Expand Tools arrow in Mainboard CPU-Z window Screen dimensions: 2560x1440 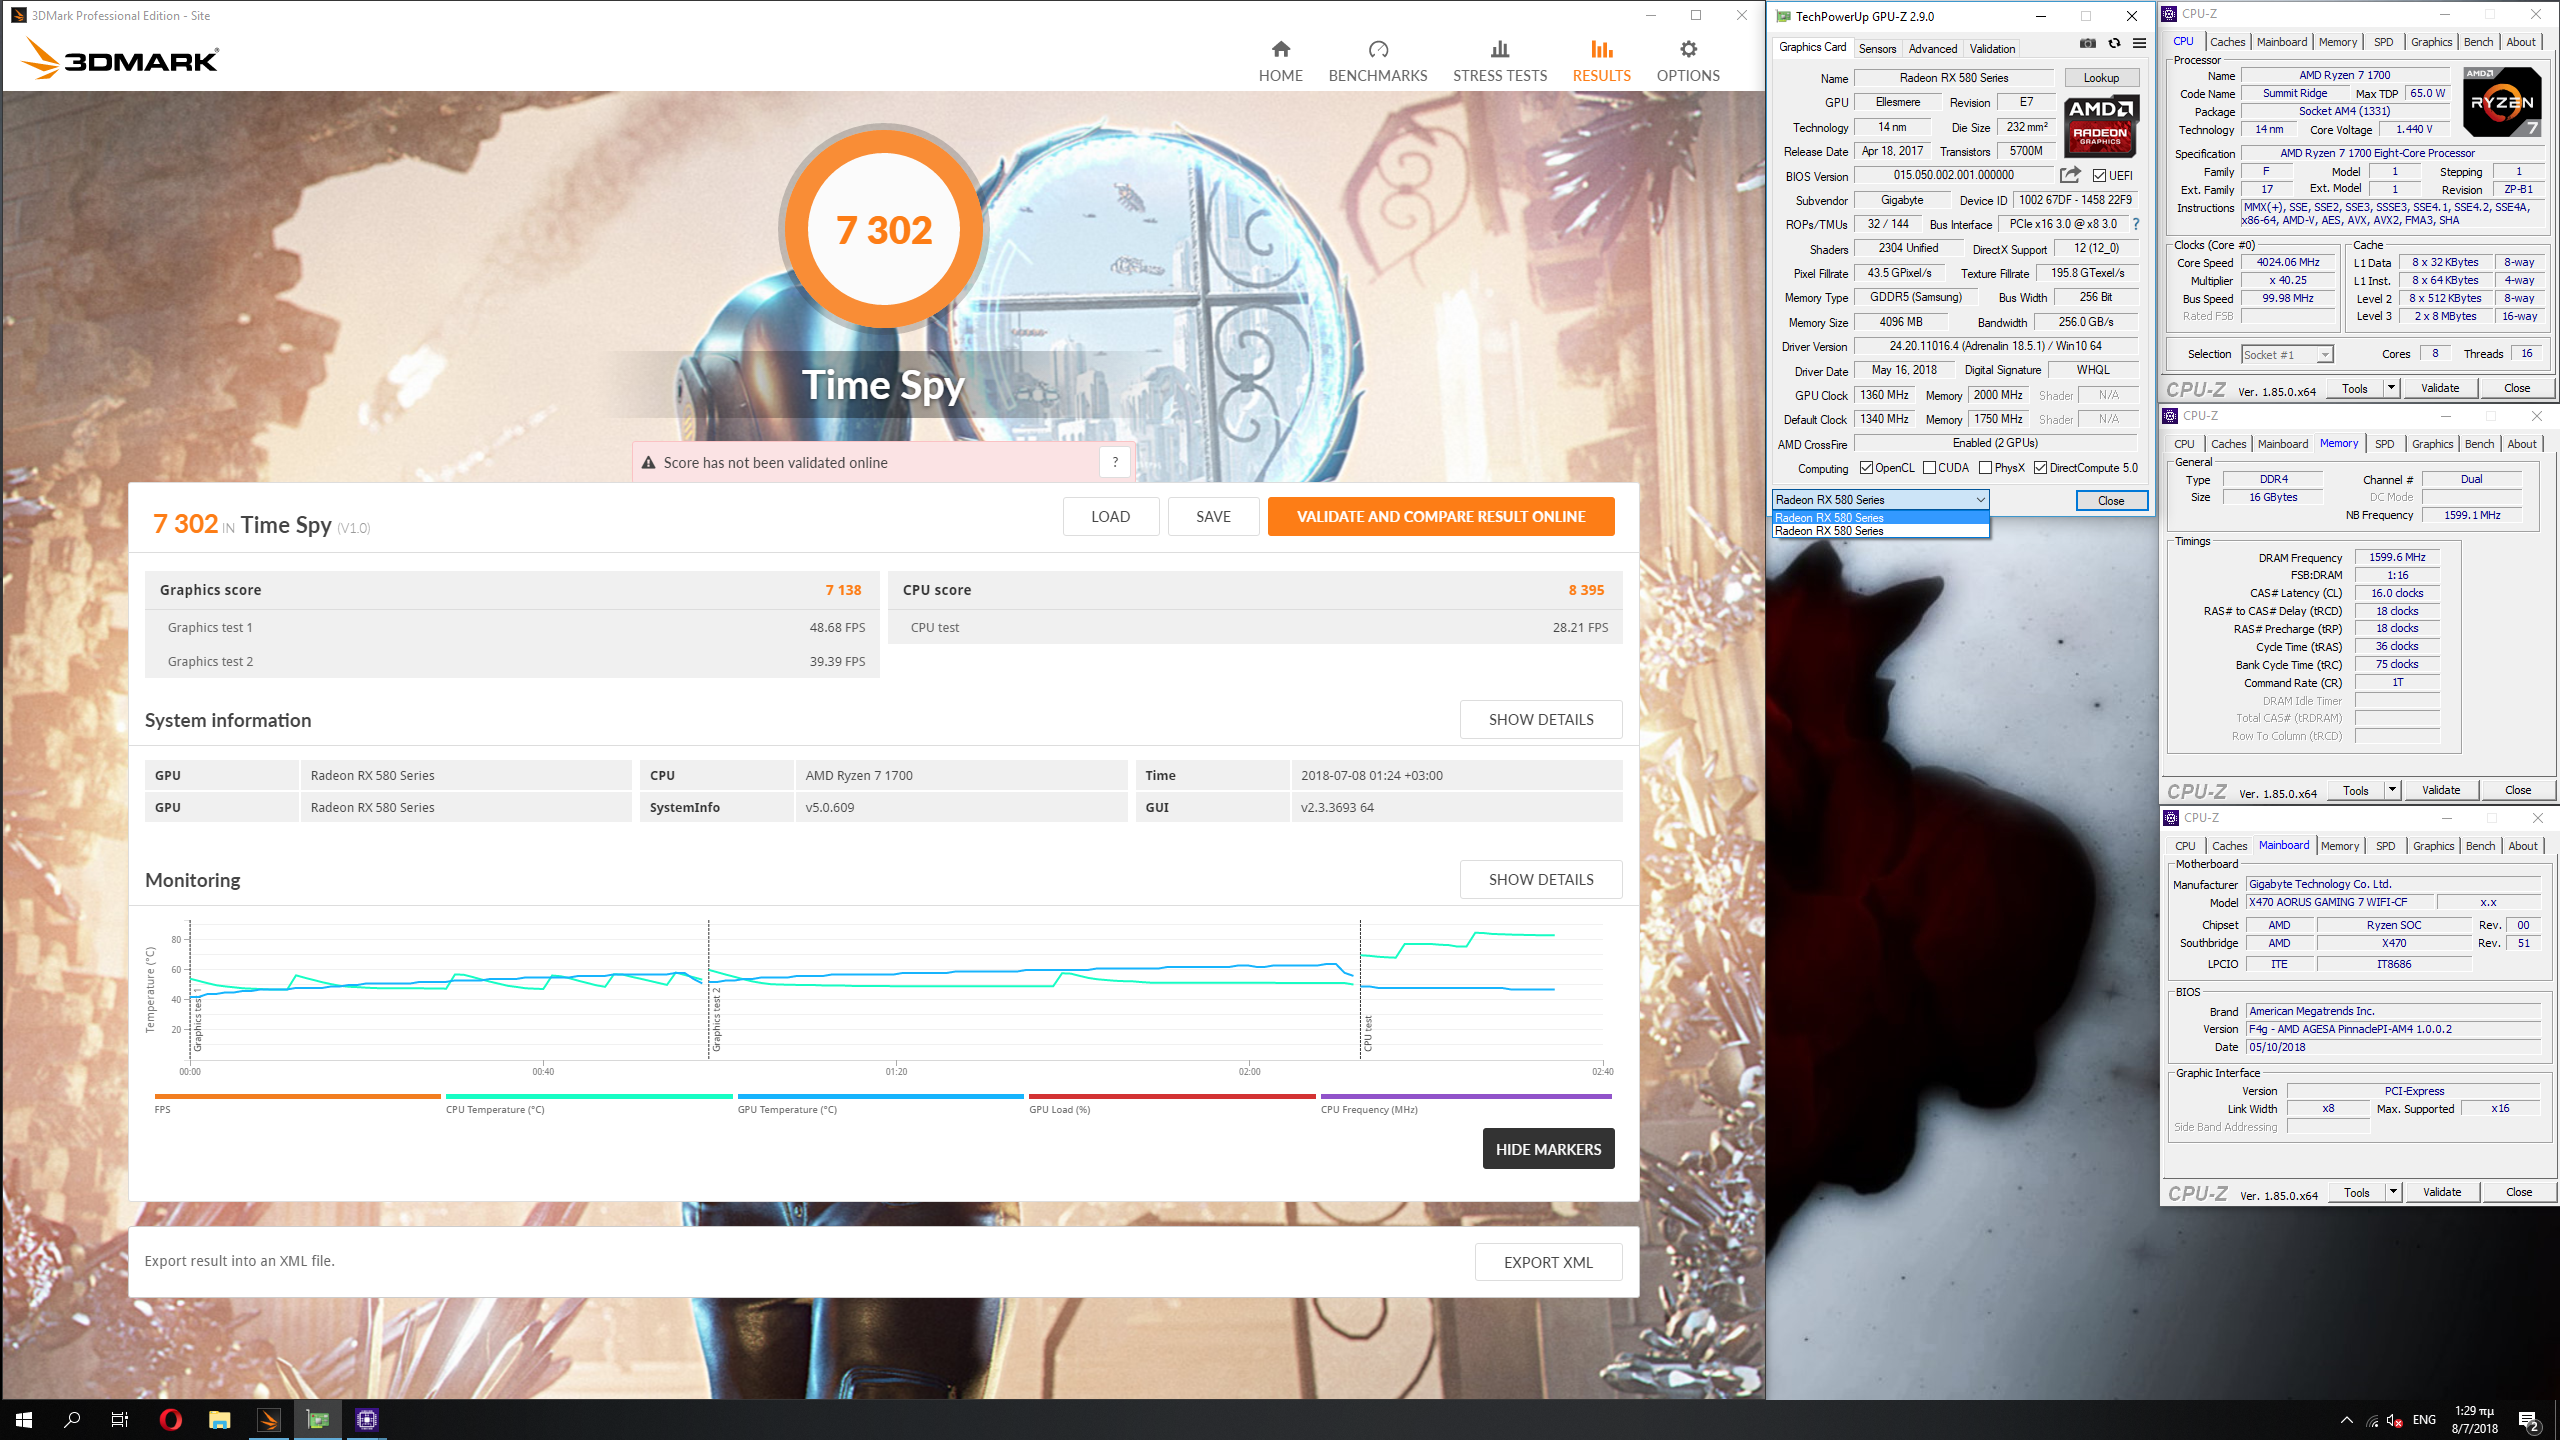point(2393,1192)
